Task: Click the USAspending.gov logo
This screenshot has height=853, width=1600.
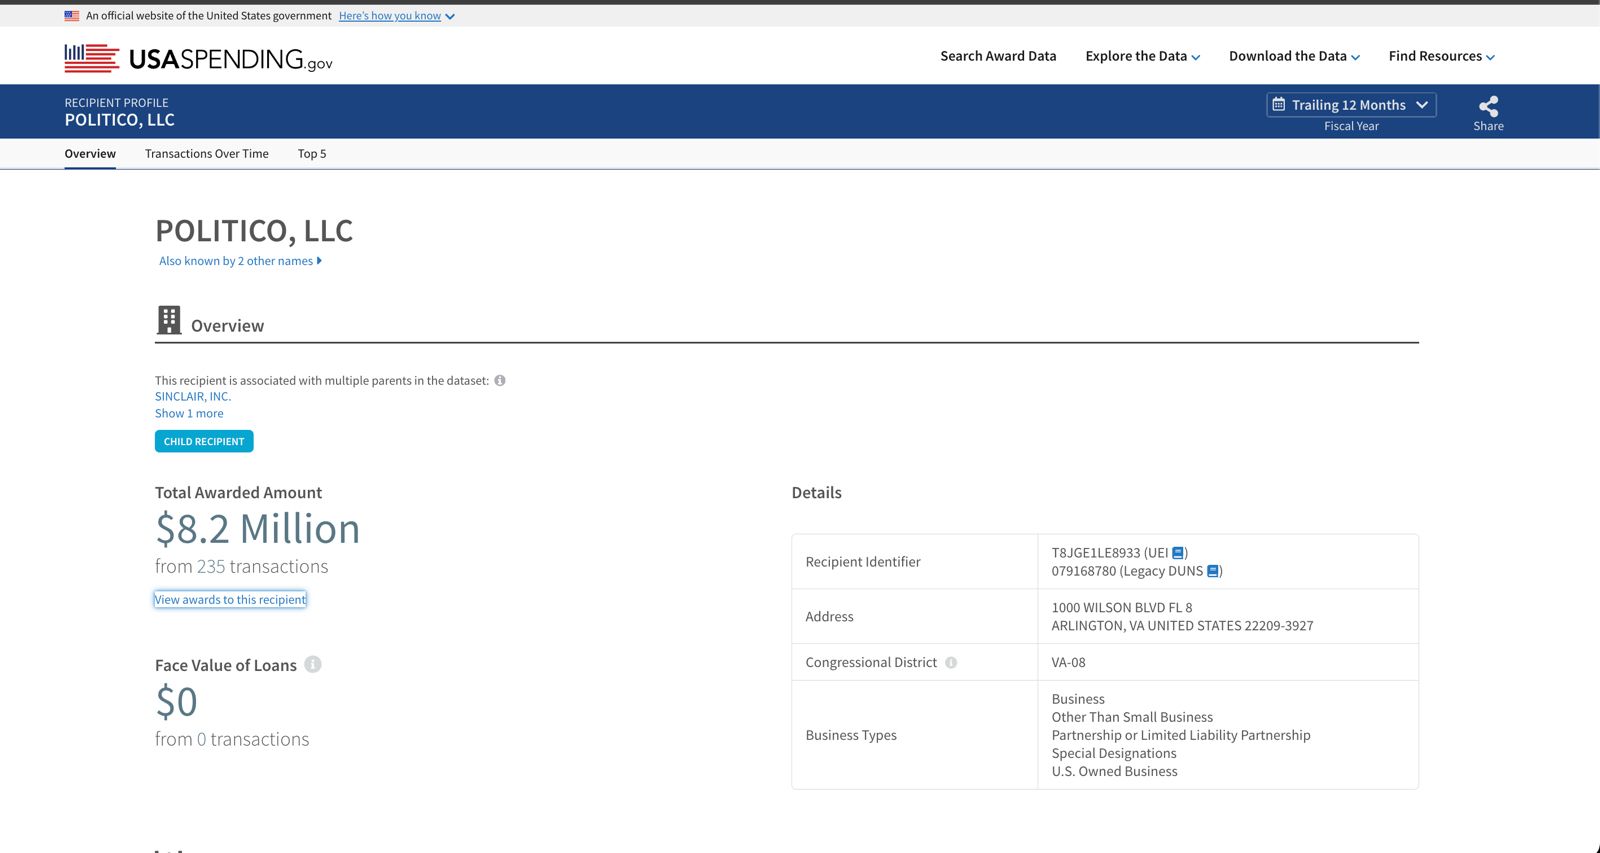Action: 198,59
